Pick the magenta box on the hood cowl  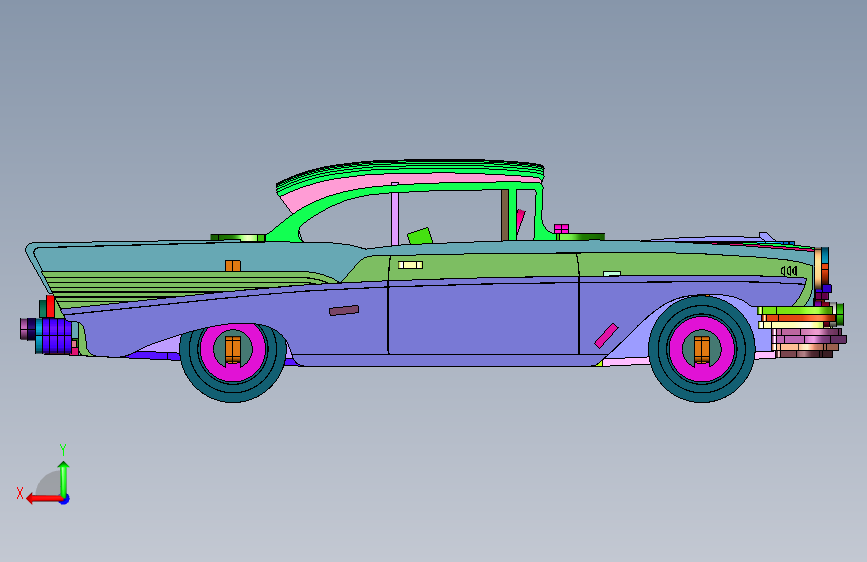tap(561, 228)
